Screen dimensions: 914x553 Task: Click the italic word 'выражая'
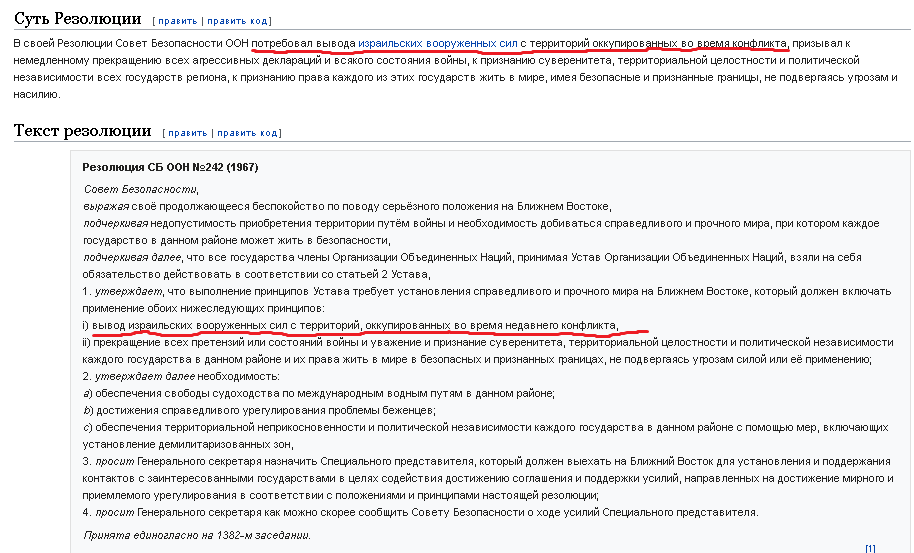tap(106, 206)
